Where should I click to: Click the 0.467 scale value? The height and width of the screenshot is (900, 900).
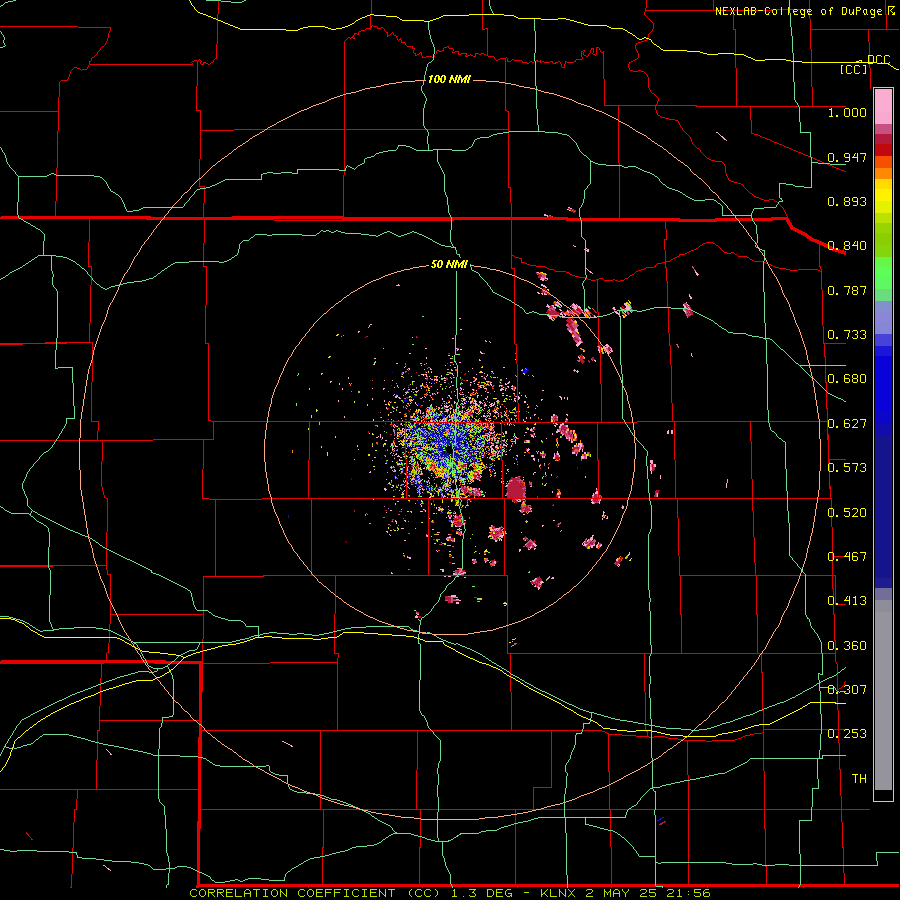[847, 557]
